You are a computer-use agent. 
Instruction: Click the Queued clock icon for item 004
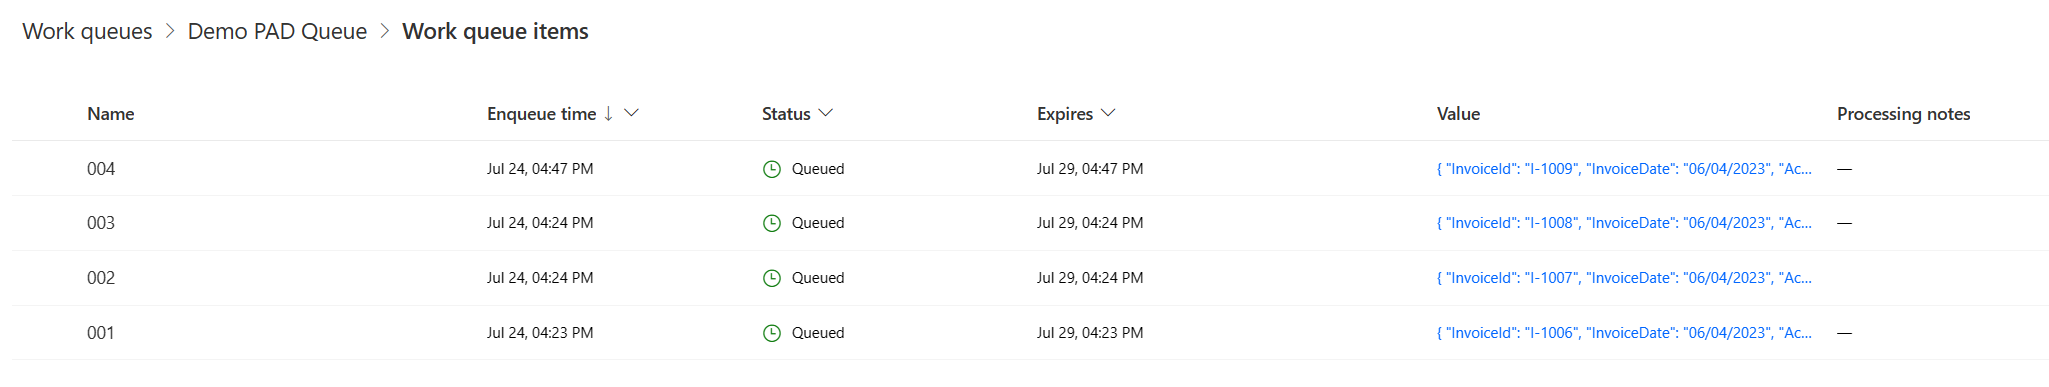pos(771,169)
